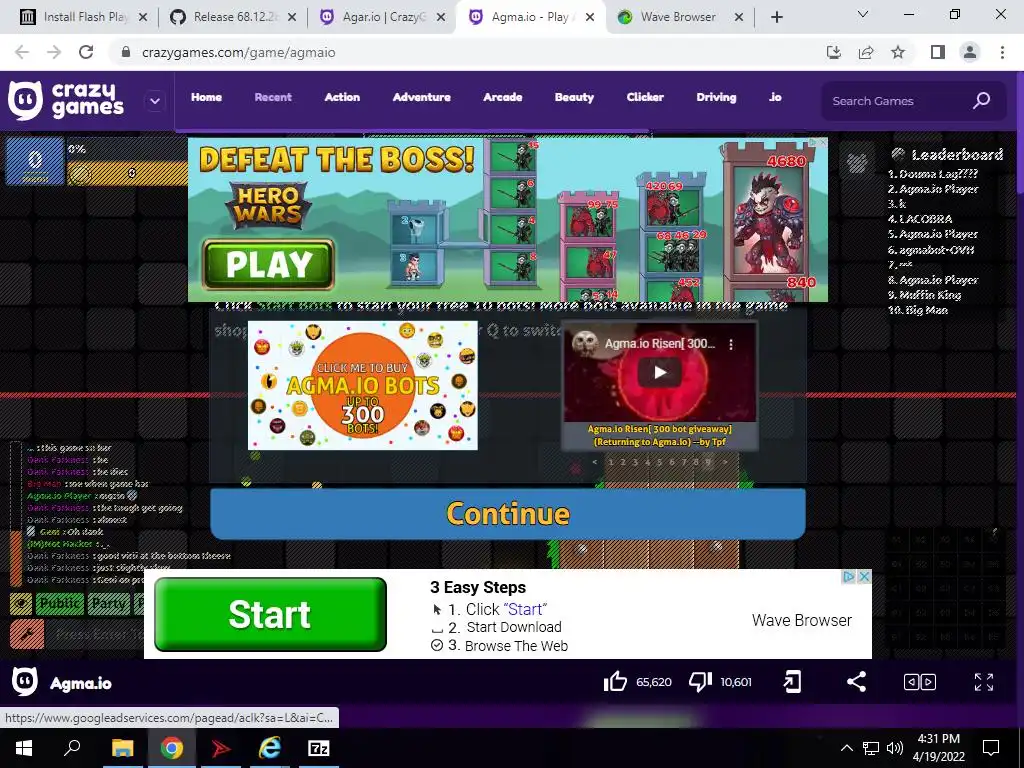Dislike the game with thumbs down
Screen dimensions: 1024x768
700,682
